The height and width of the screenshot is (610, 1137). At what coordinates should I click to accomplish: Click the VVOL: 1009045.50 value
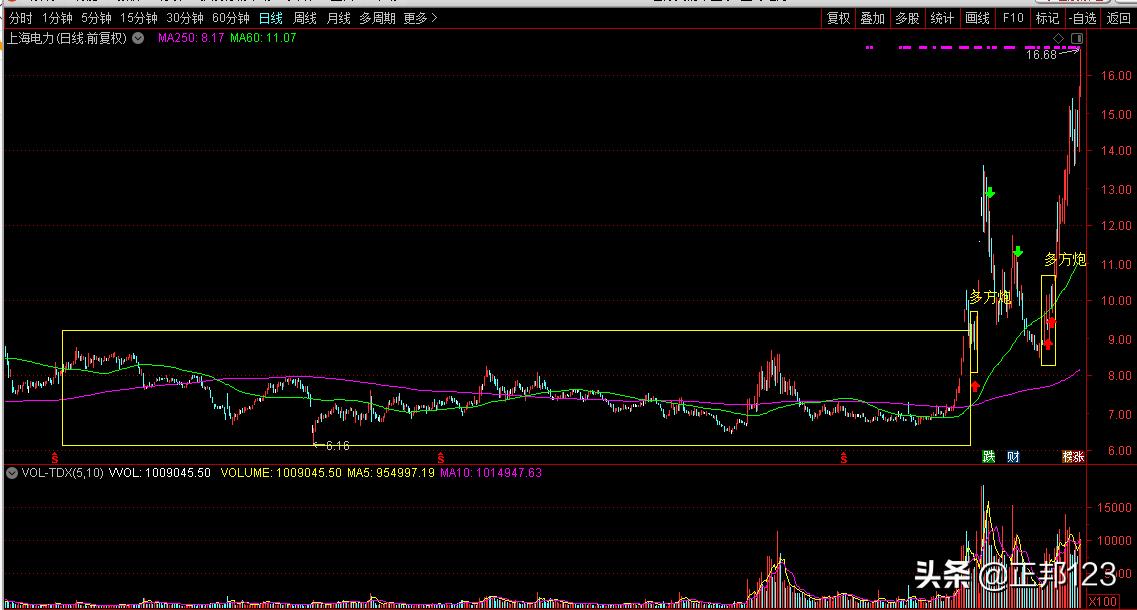tap(160, 473)
